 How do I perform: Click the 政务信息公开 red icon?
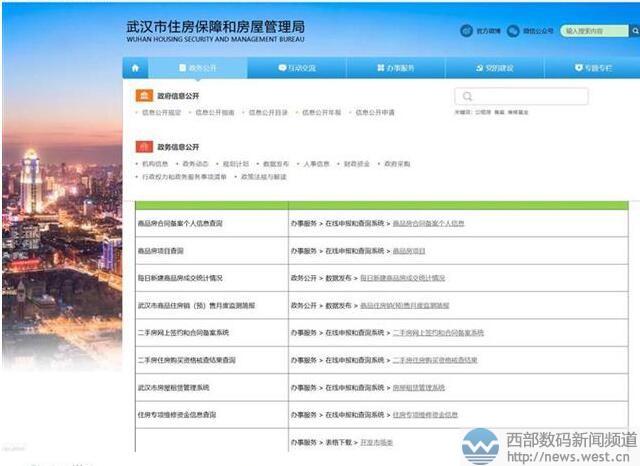pyautogui.click(x=144, y=146)
